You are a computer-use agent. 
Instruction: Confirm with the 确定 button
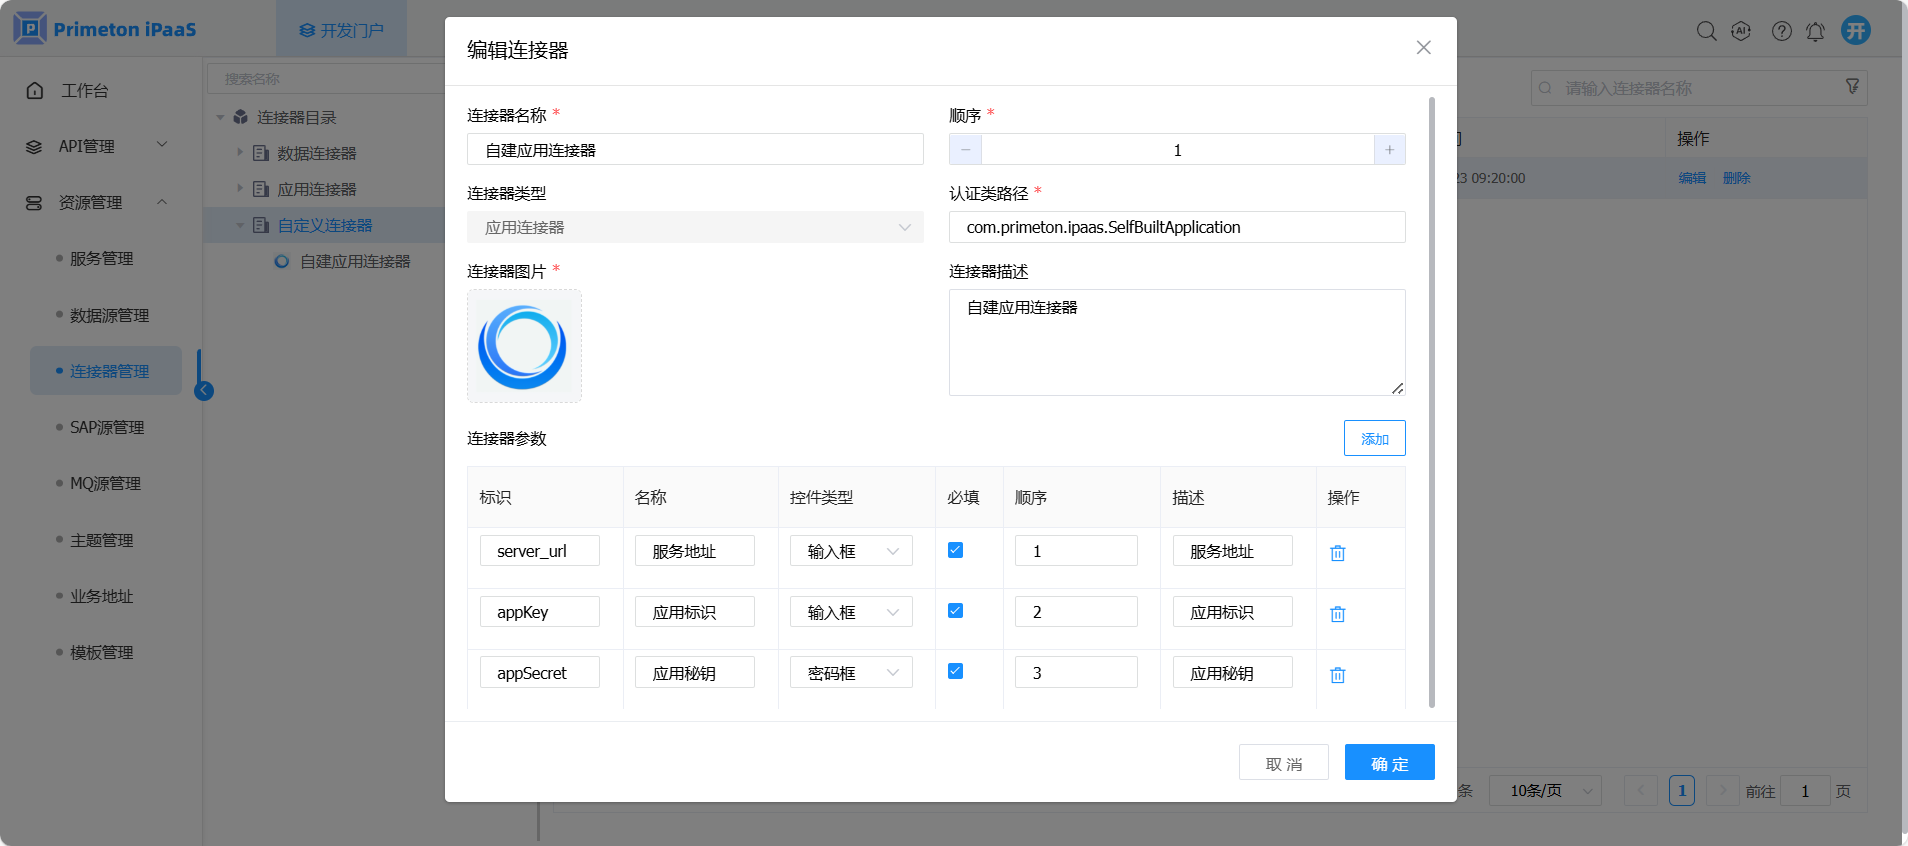pos(1389,763)
